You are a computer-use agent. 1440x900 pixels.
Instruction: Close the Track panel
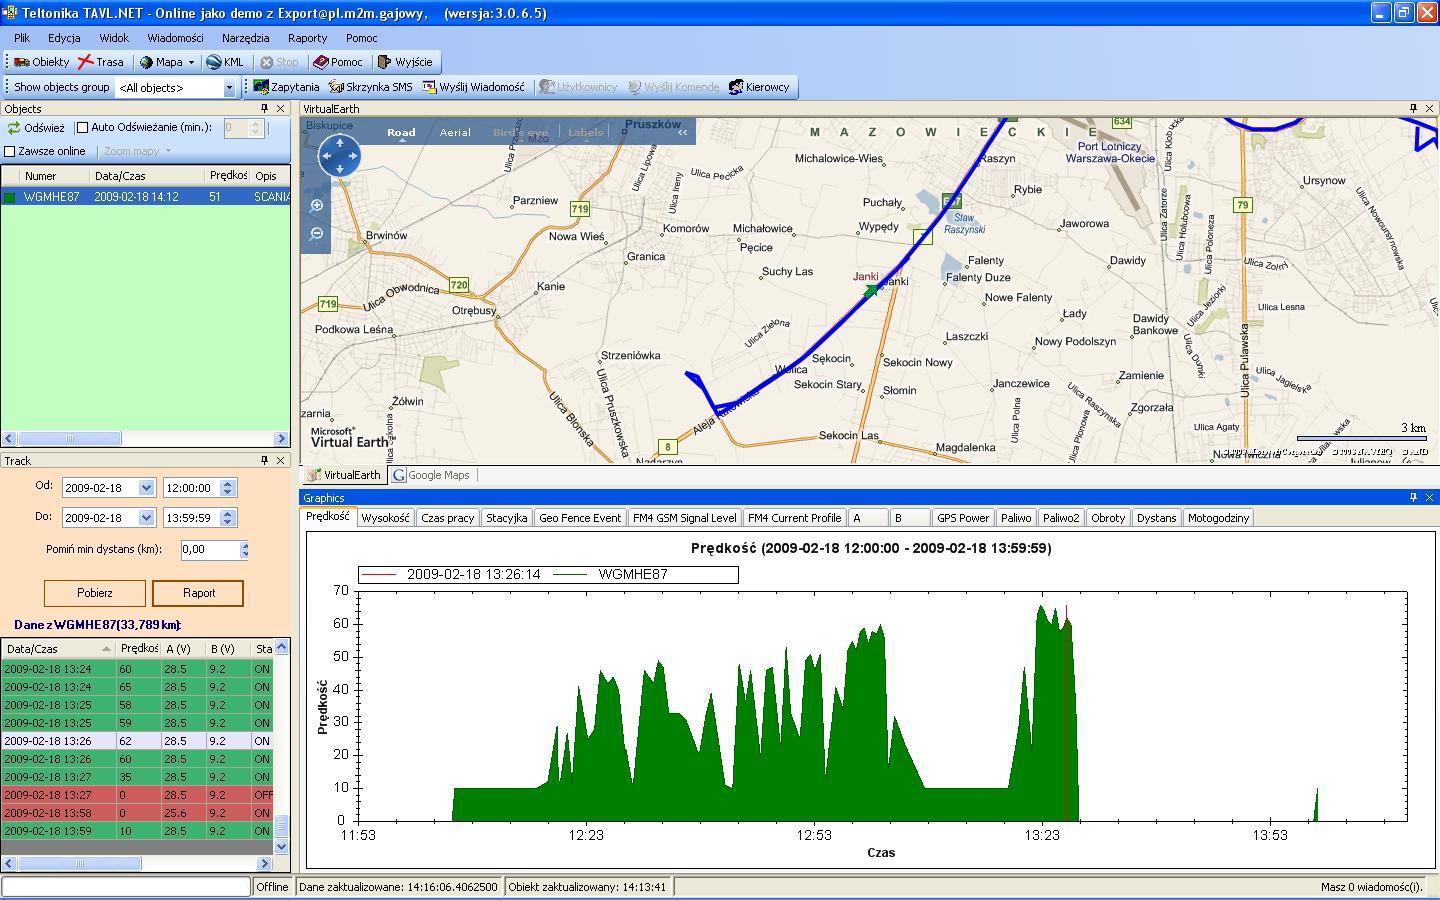(x=281, y=460)
